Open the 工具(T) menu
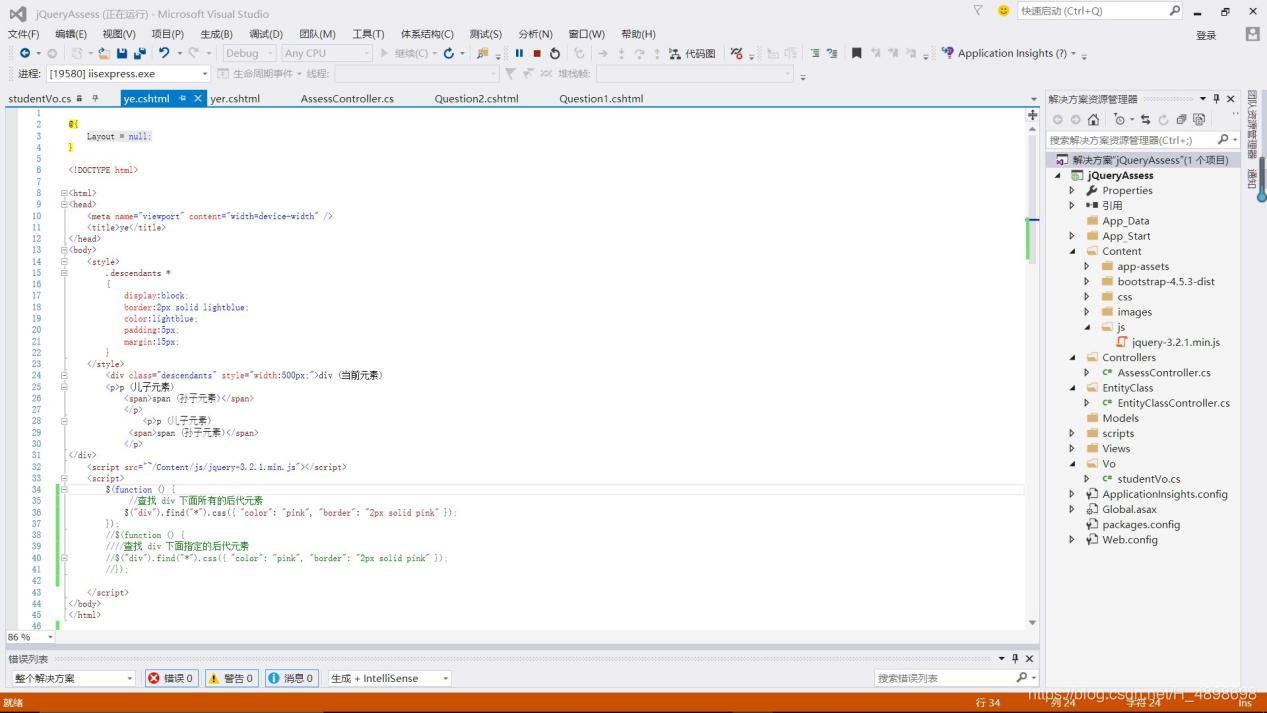 tap(368, 34)
